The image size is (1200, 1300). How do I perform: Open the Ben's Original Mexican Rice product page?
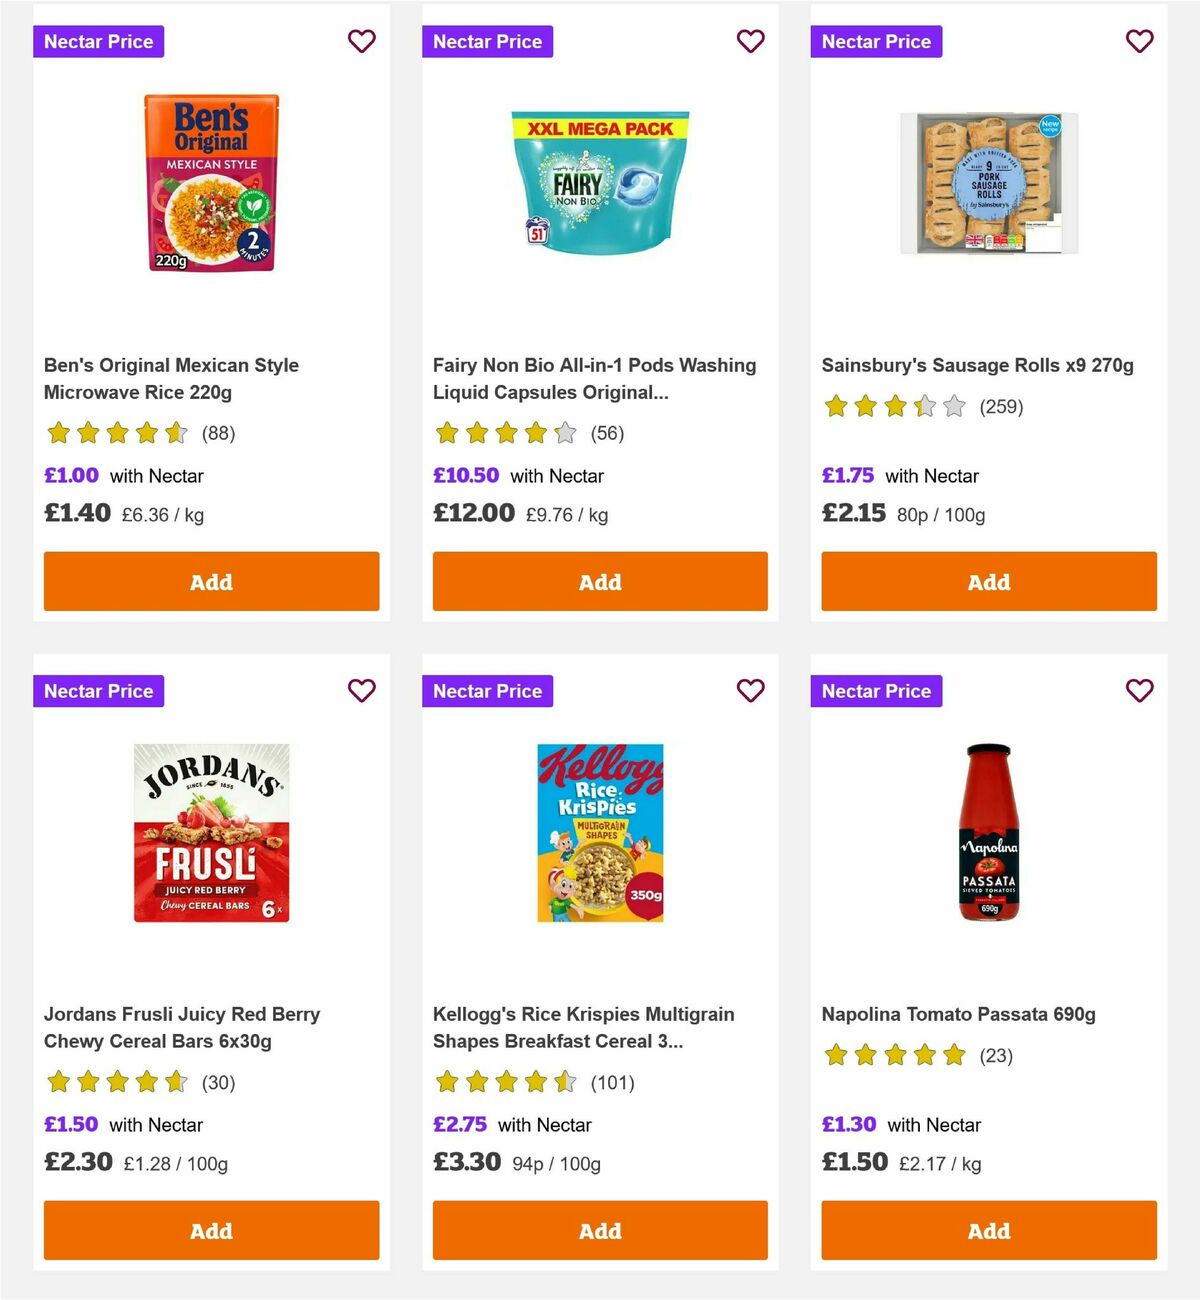point(171,378)
